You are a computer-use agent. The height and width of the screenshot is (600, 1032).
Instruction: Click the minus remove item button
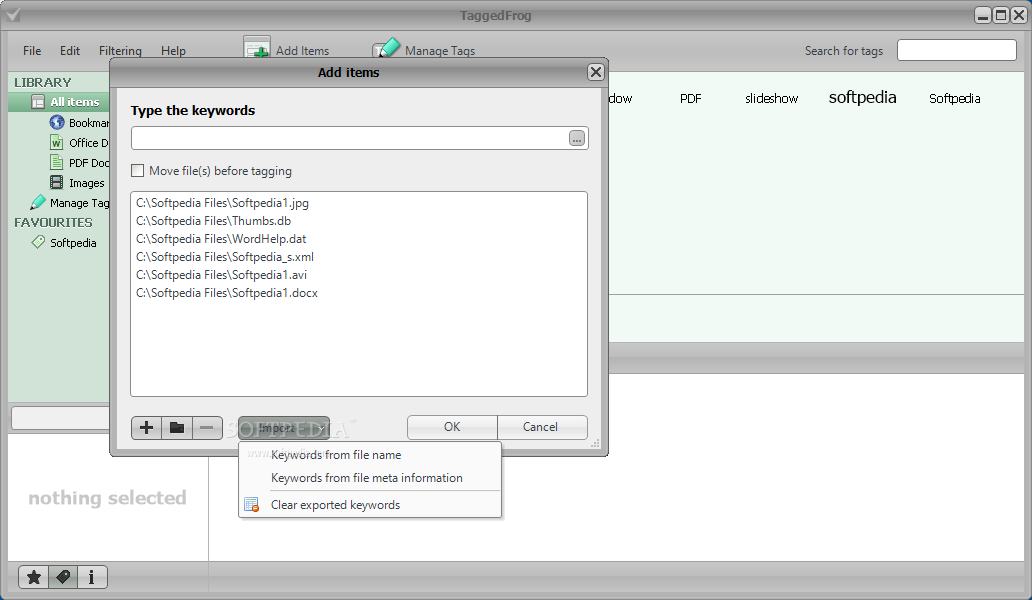click(x=207, y=428)
